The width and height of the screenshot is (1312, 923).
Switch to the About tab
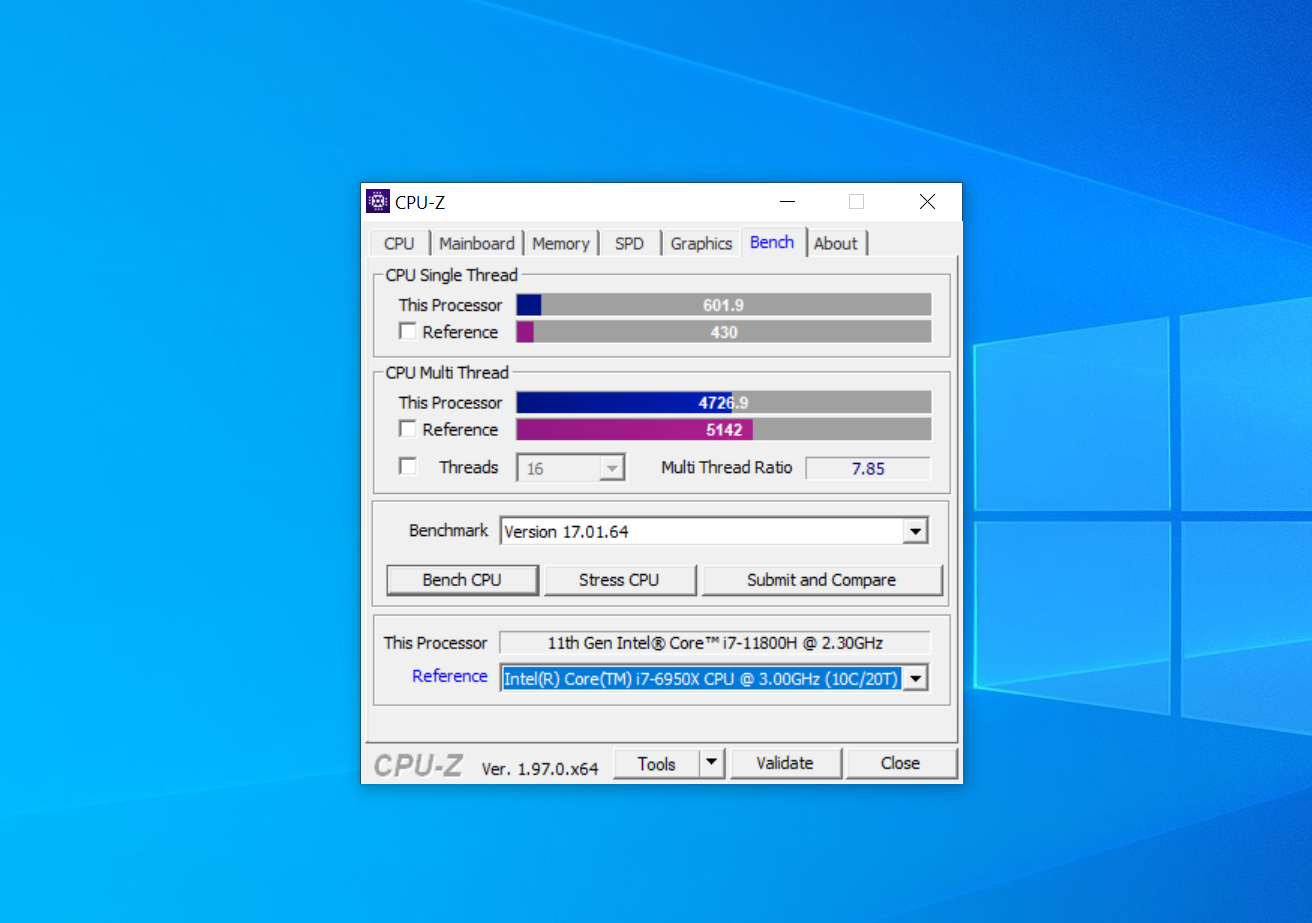coord(836,243)
